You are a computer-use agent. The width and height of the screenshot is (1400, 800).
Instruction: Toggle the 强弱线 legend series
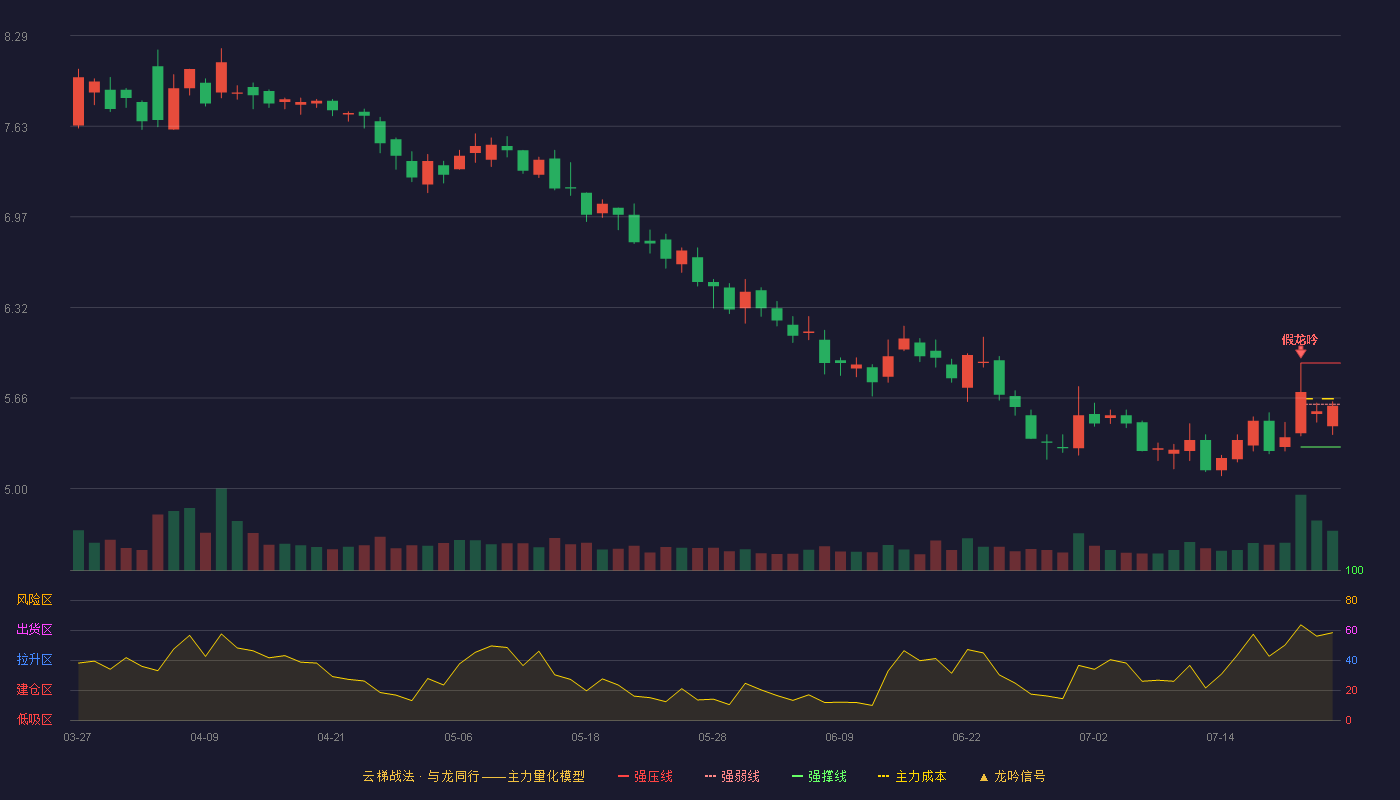coord(732,776)
